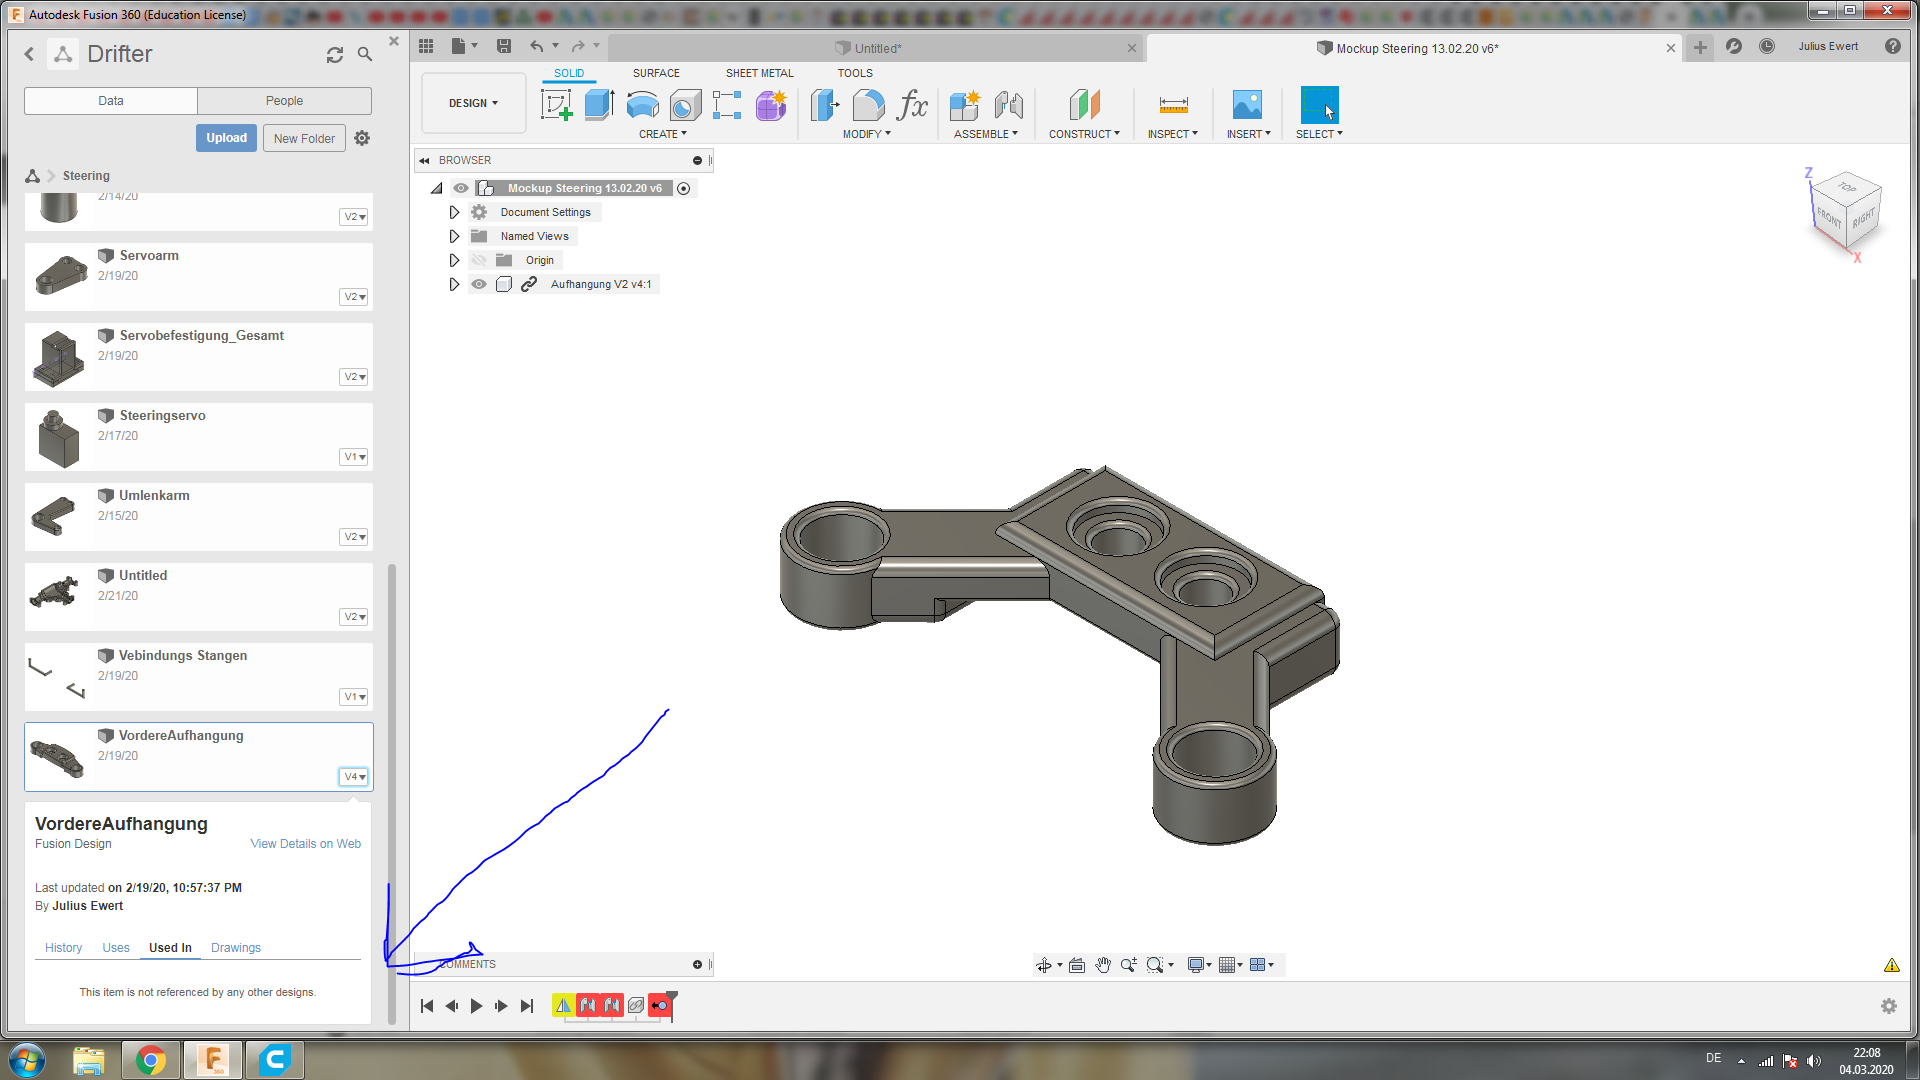Open Servoarm V2 version dropdown
Viewport: 1920px width, 1080px height.
coord(354,297)
